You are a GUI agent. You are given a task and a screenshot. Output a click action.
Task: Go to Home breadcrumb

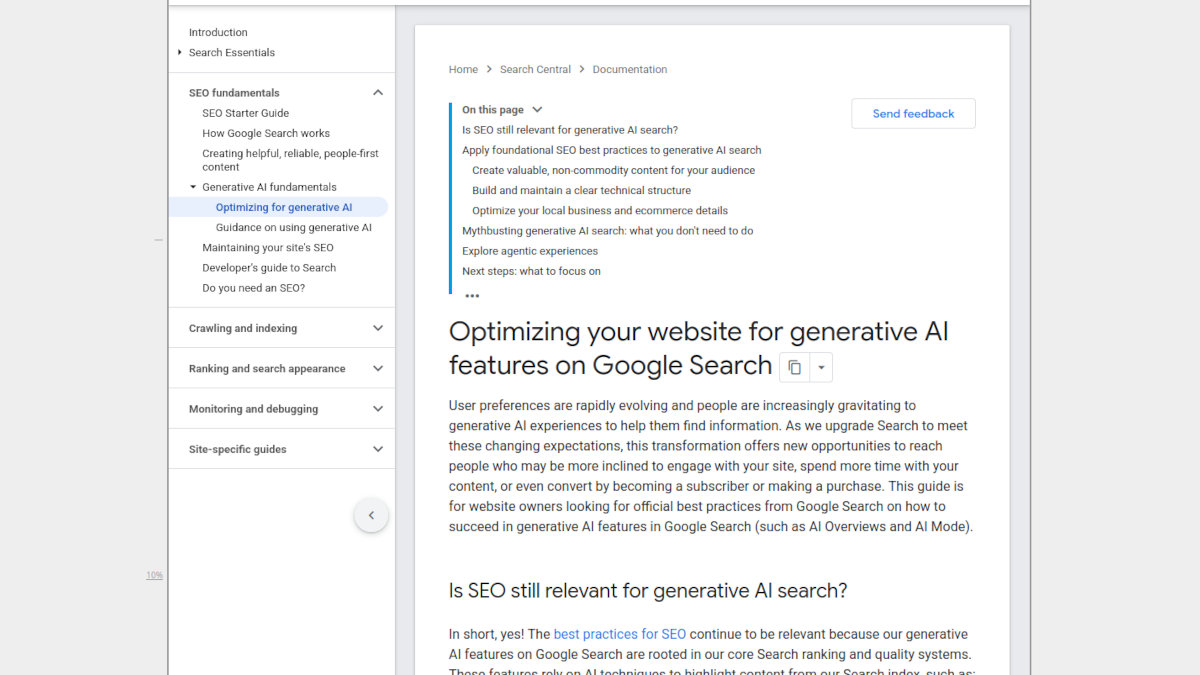tap(463, 69)
